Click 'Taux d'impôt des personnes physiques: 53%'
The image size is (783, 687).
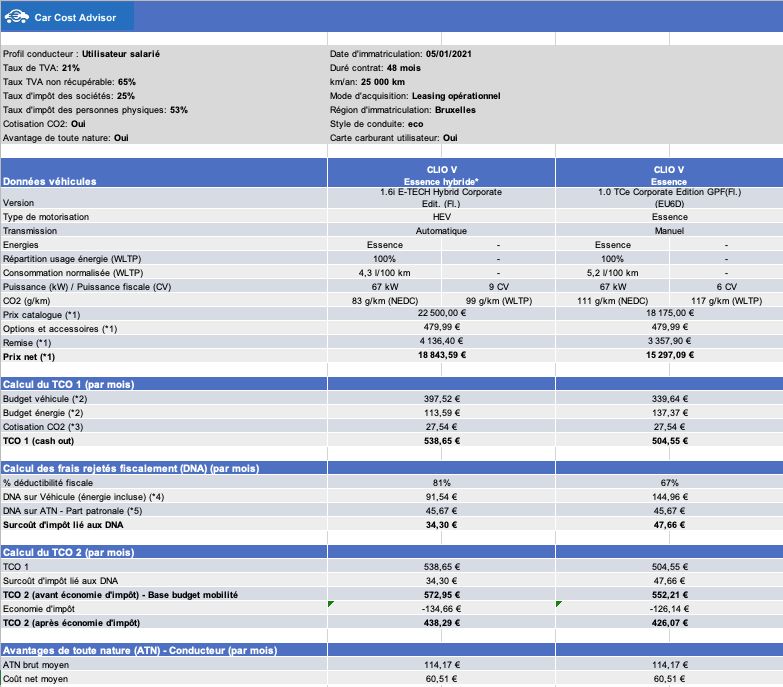pos(95,110)
